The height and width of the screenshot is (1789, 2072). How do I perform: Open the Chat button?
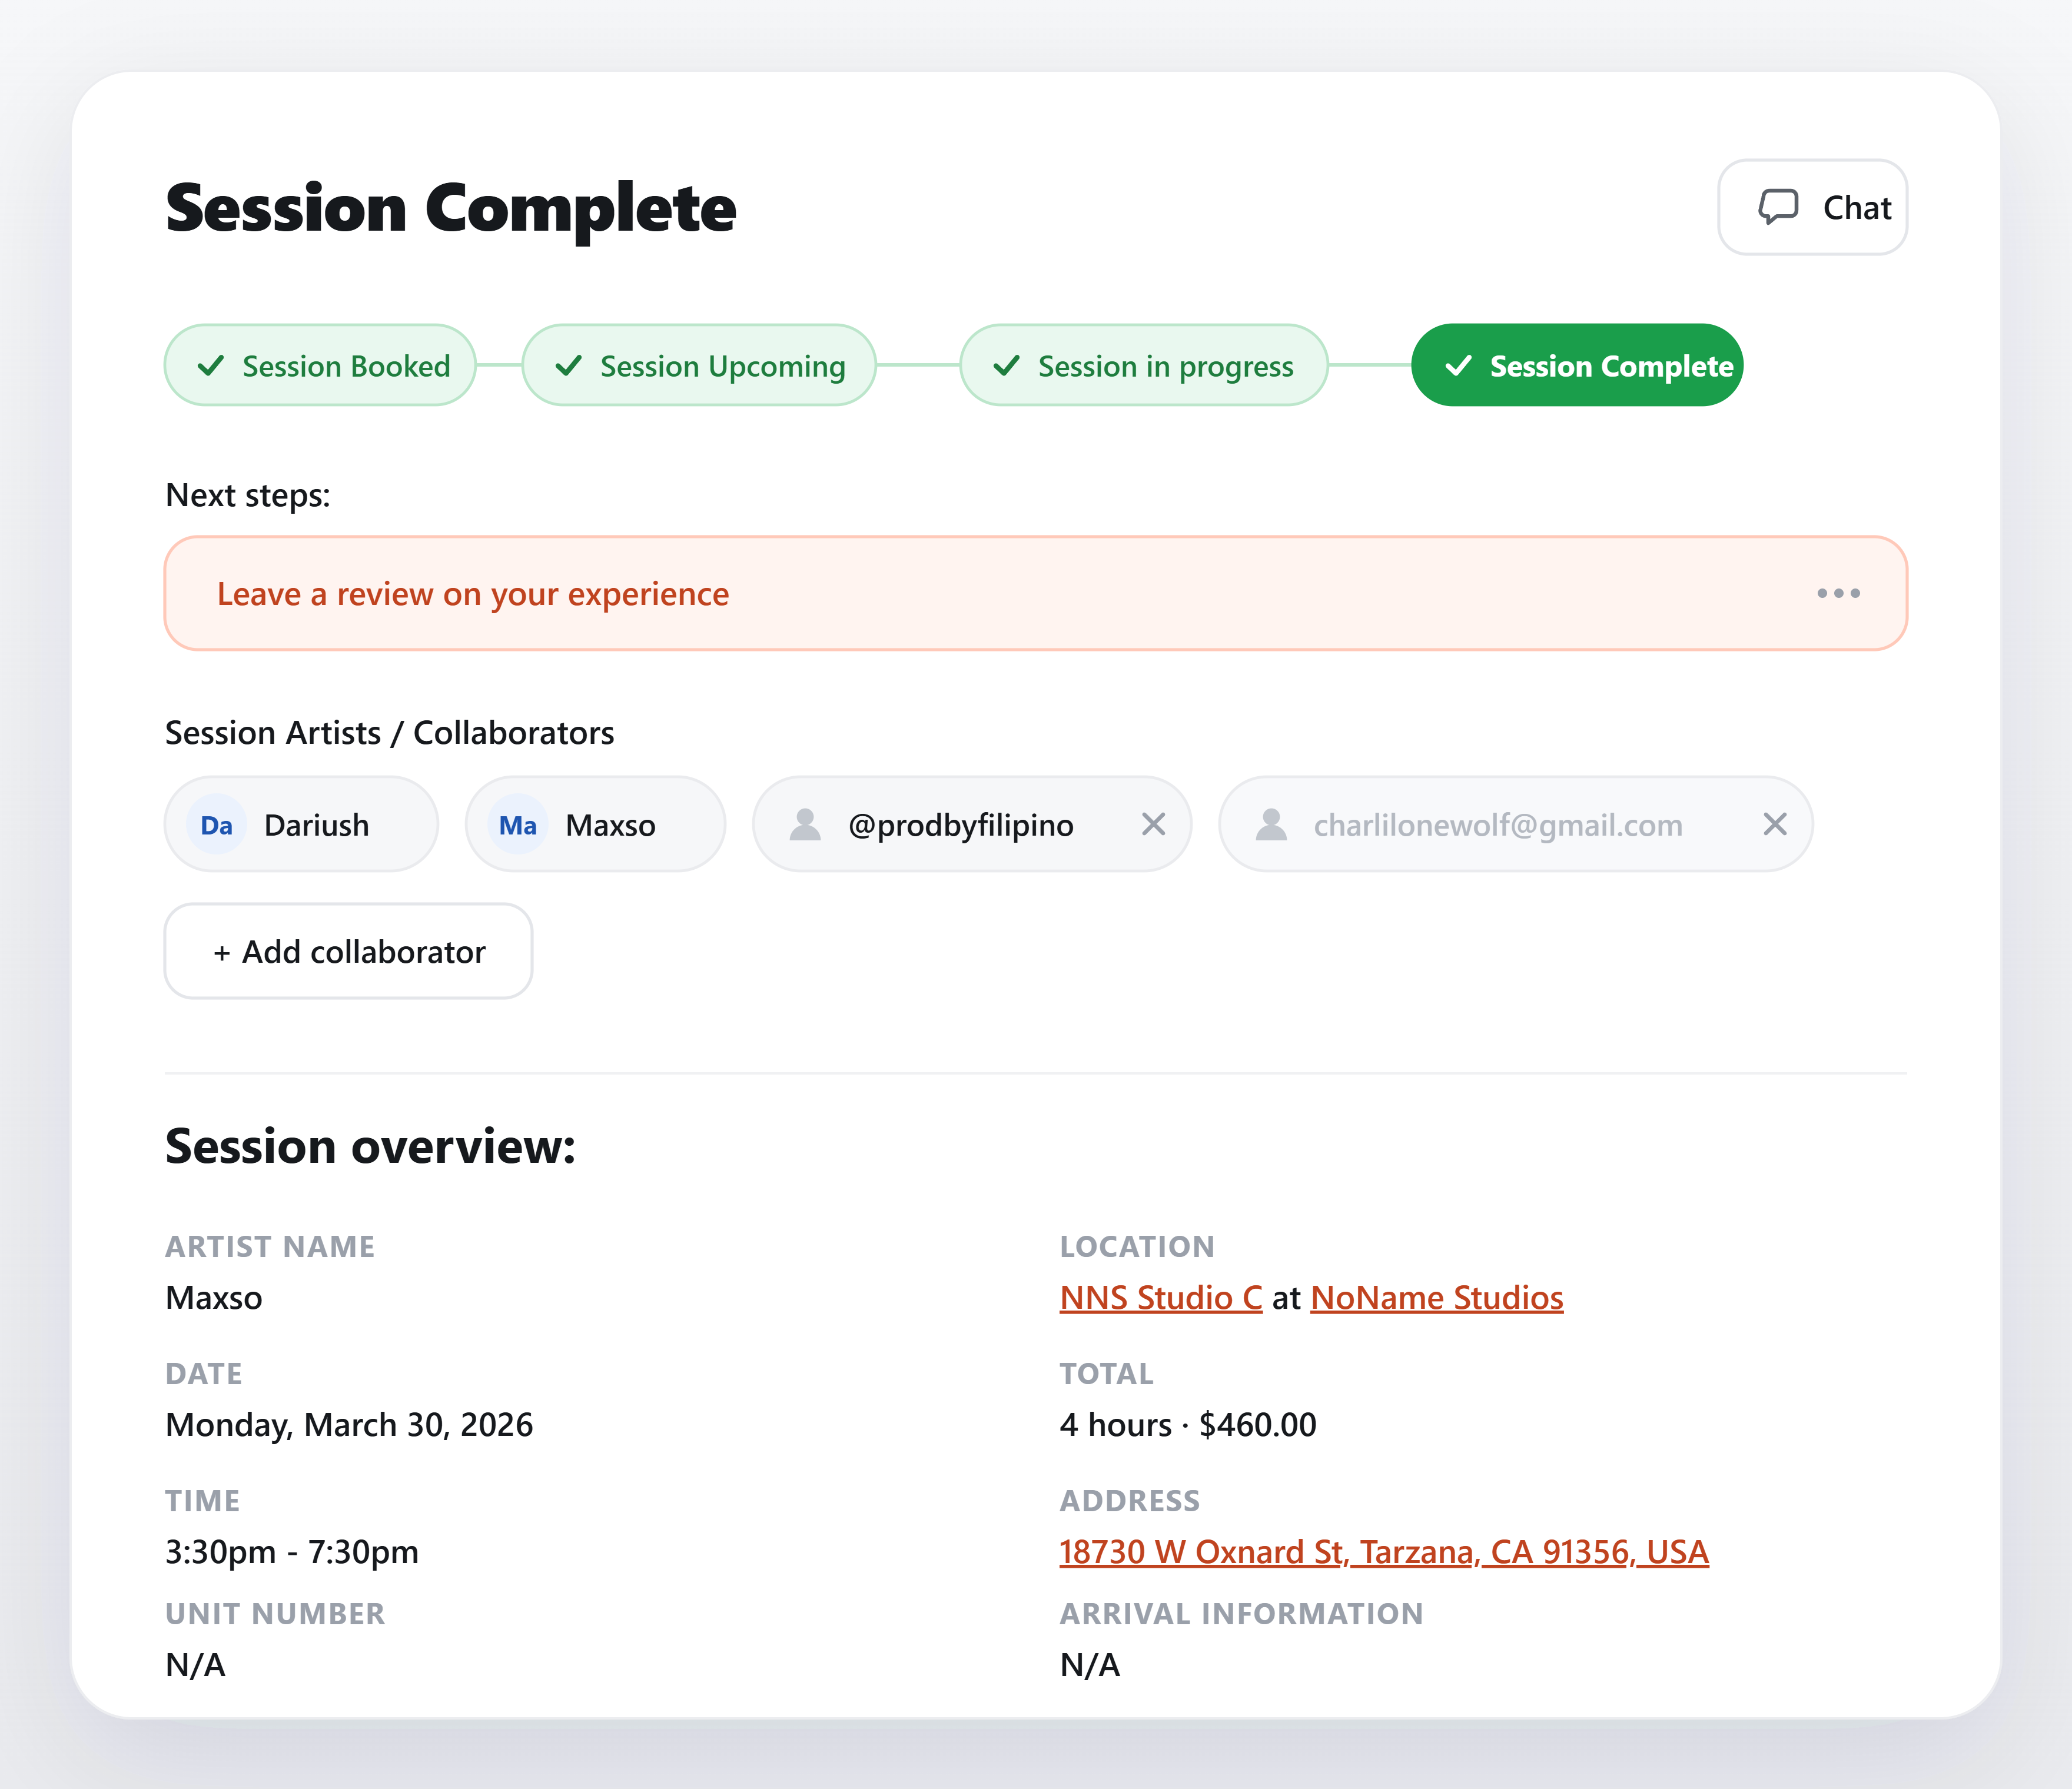1812,207
